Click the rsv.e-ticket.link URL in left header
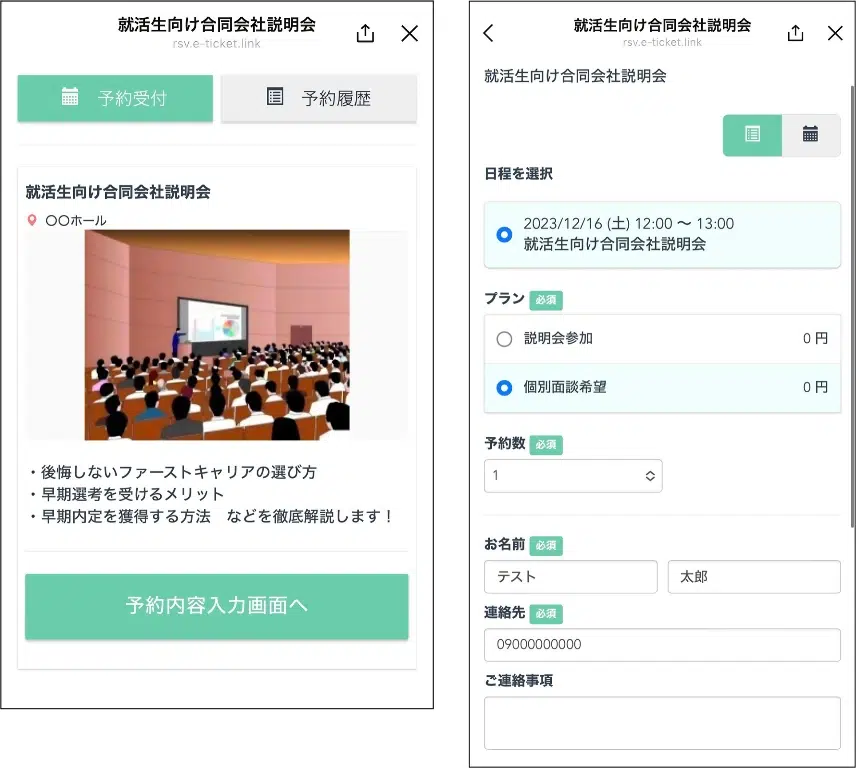This screenshot has width=859, height=768. click(216, 44)
